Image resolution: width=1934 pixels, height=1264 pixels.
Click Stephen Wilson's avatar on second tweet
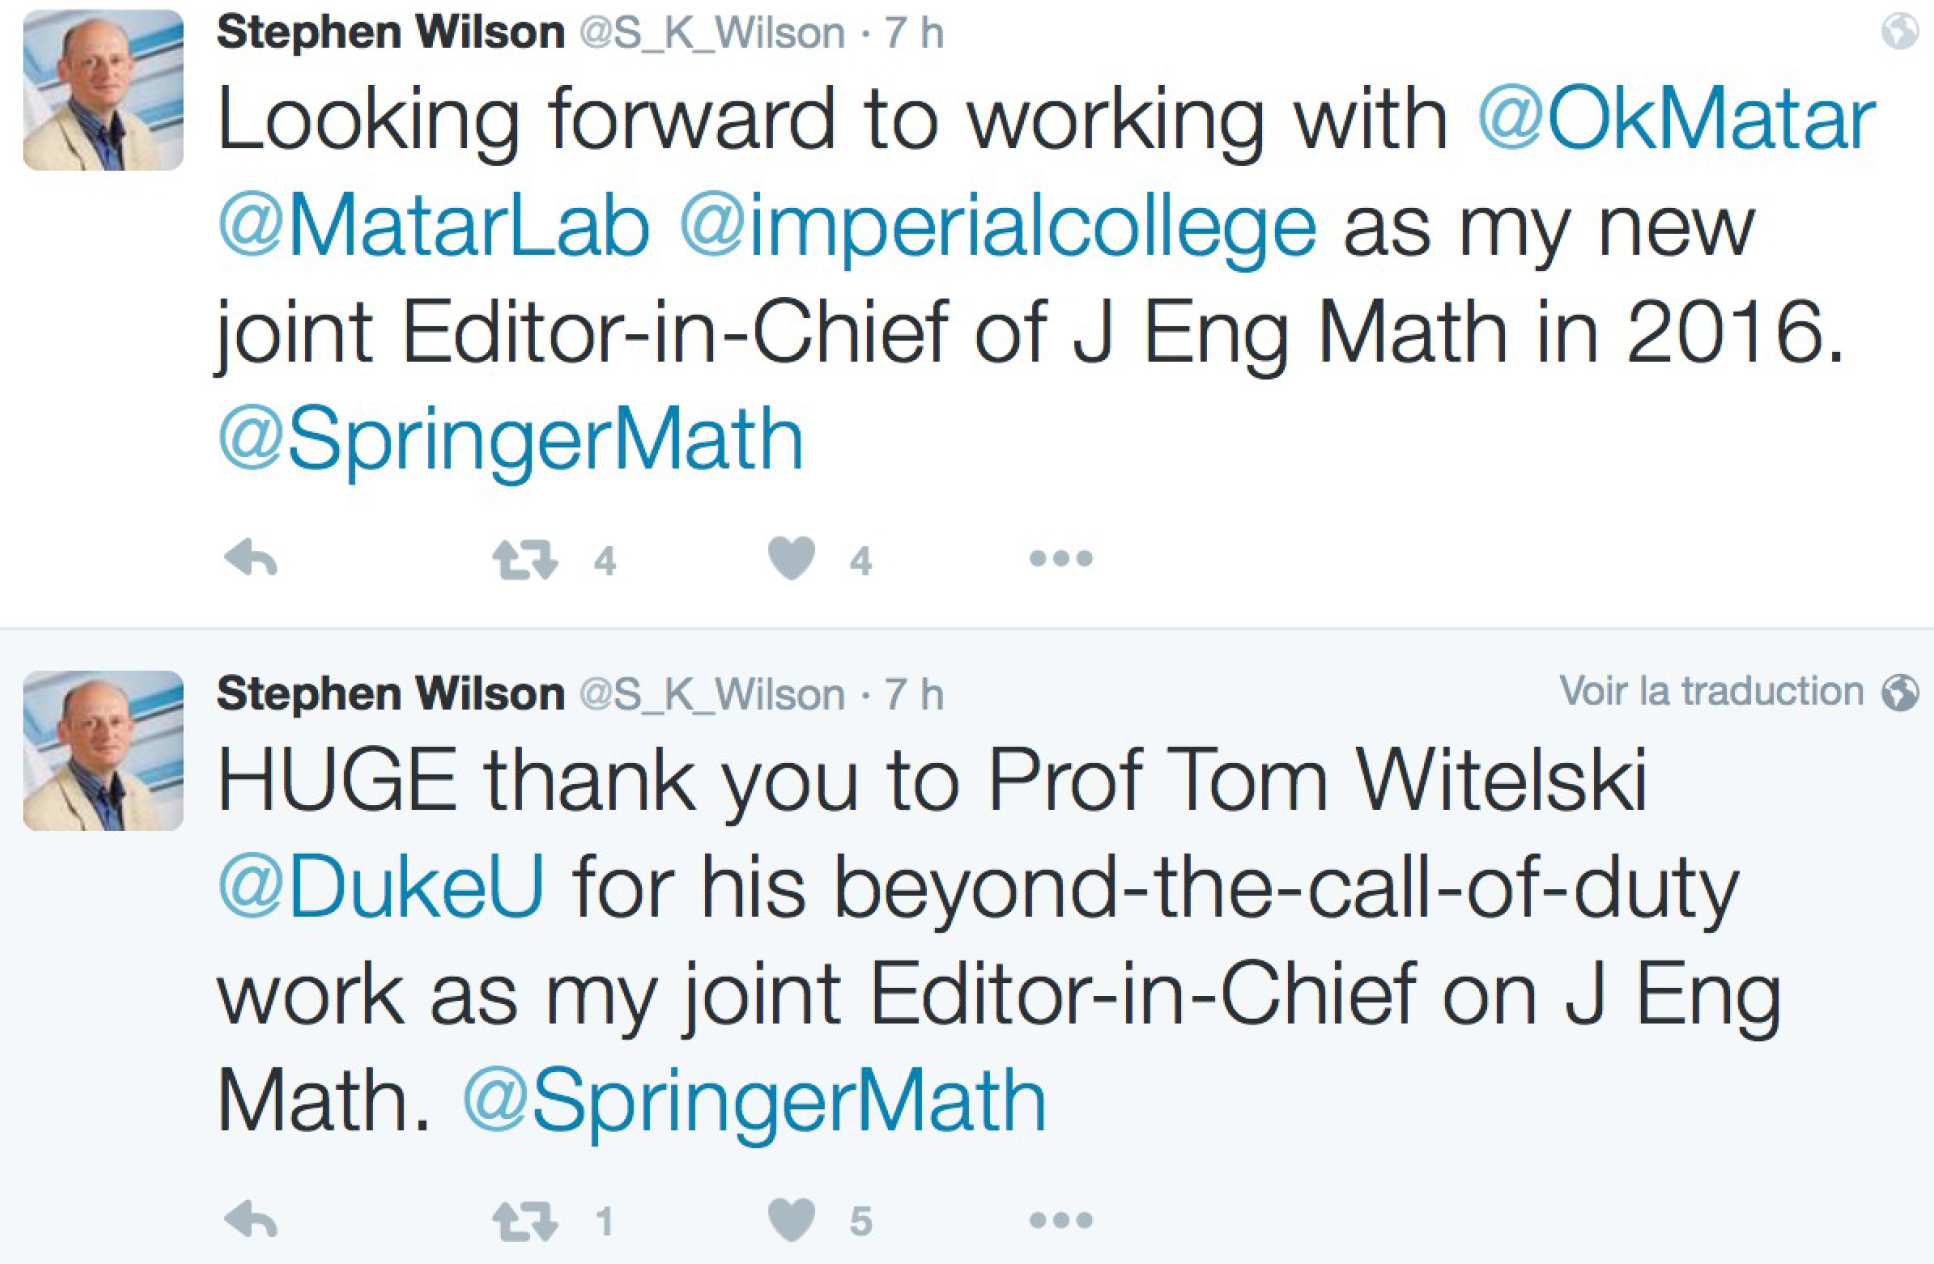point(103,751)
